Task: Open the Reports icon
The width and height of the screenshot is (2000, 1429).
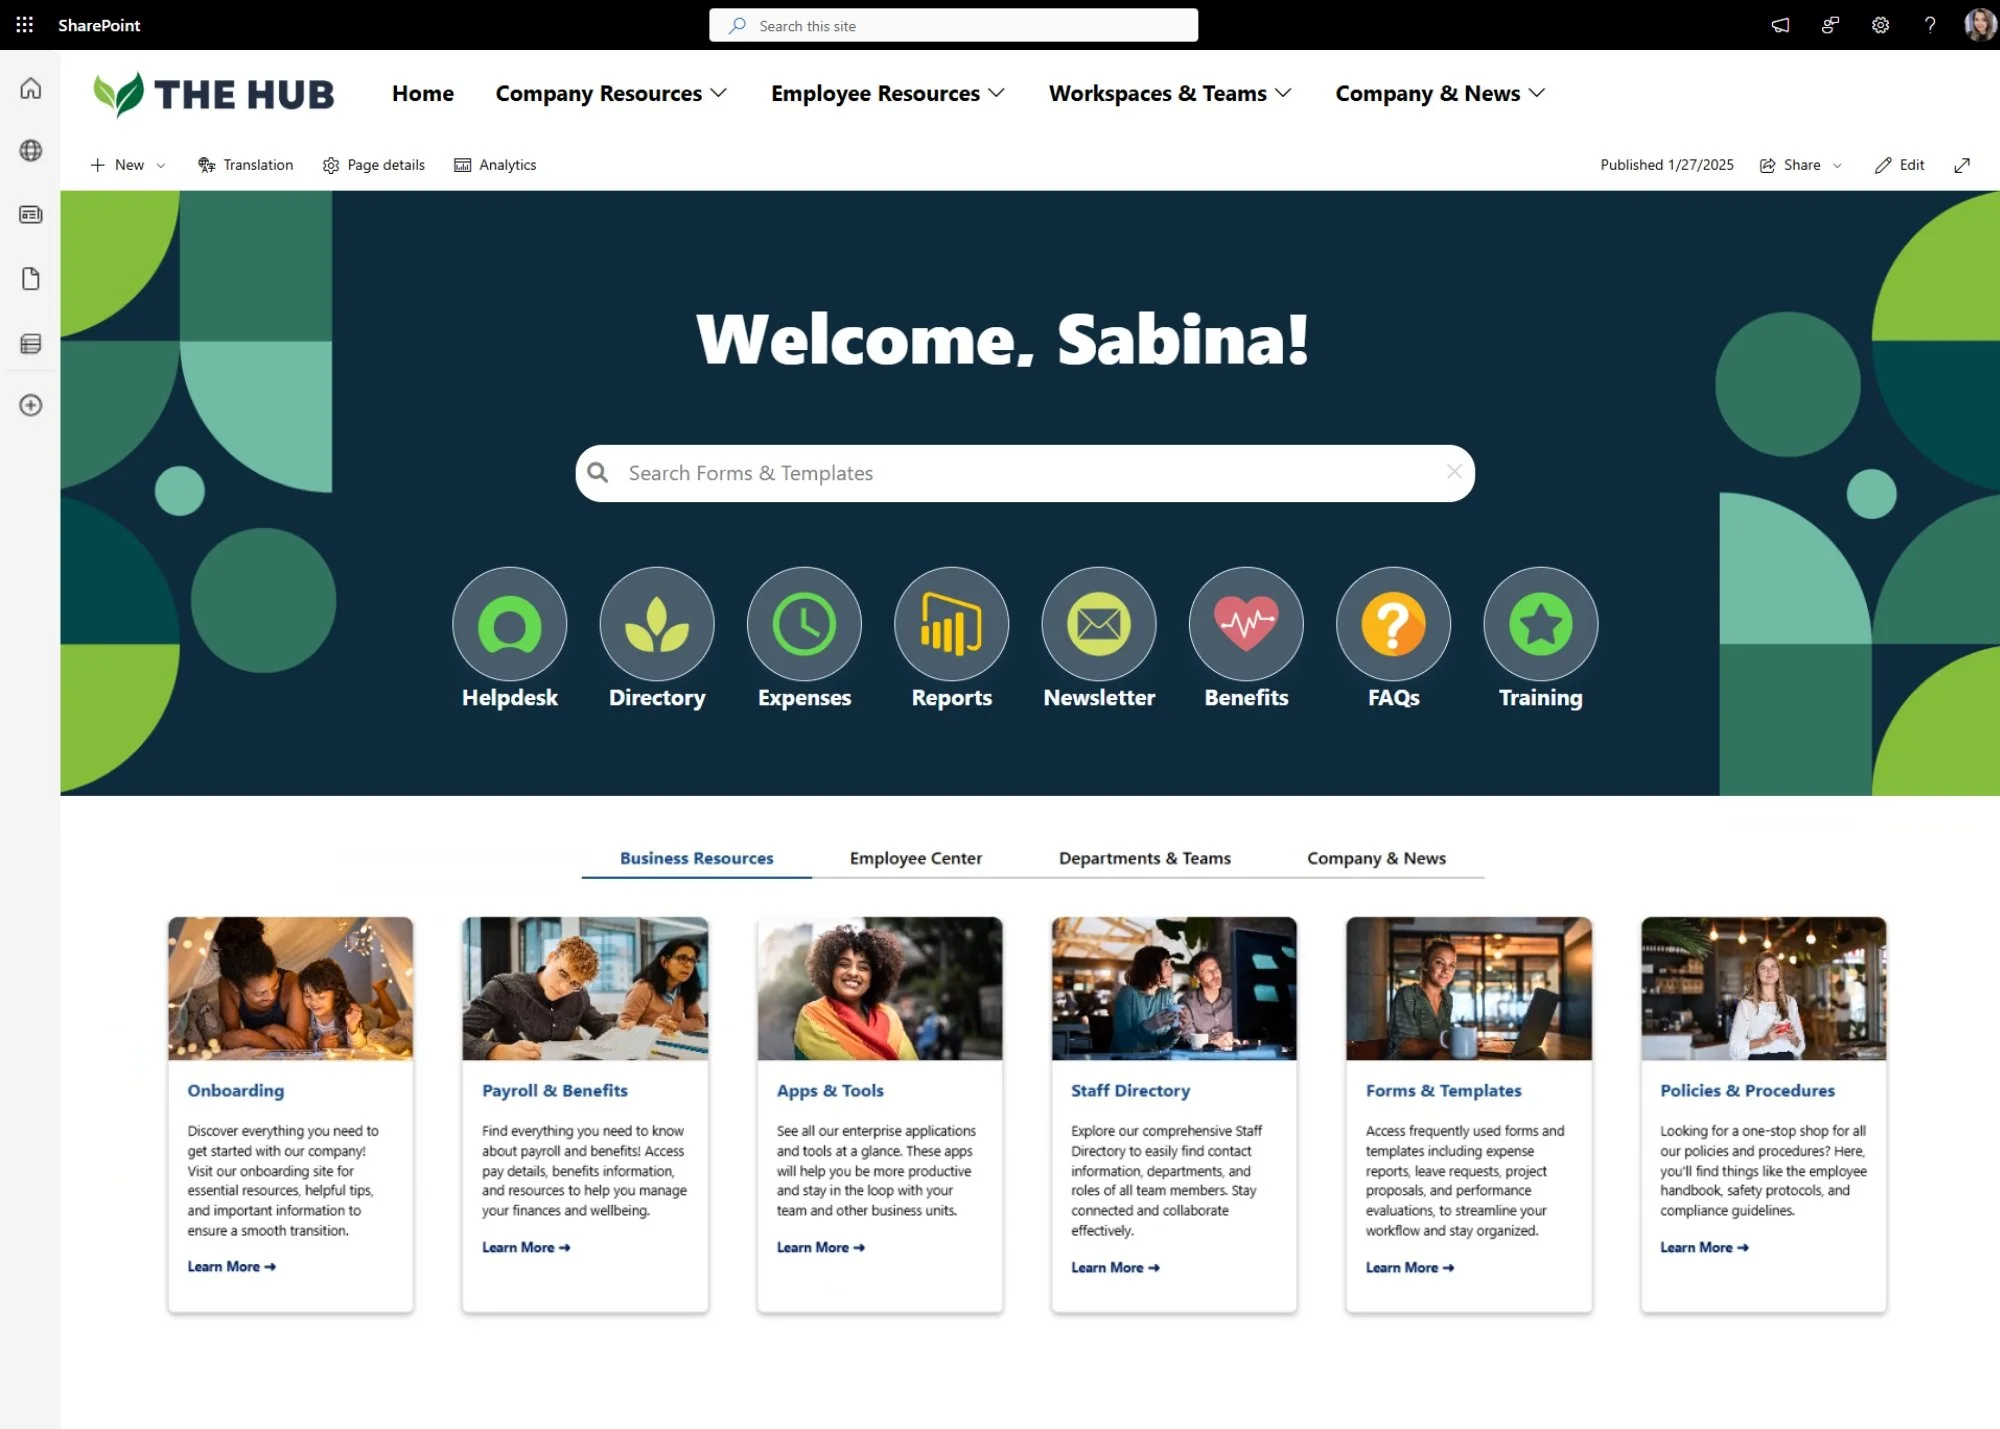Action: click(950, 623)
